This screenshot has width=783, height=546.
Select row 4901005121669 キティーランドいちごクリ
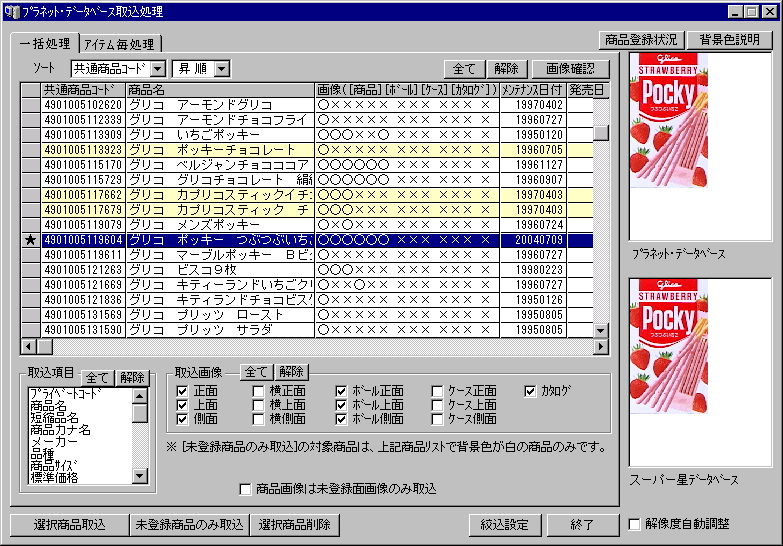point(307,285)
